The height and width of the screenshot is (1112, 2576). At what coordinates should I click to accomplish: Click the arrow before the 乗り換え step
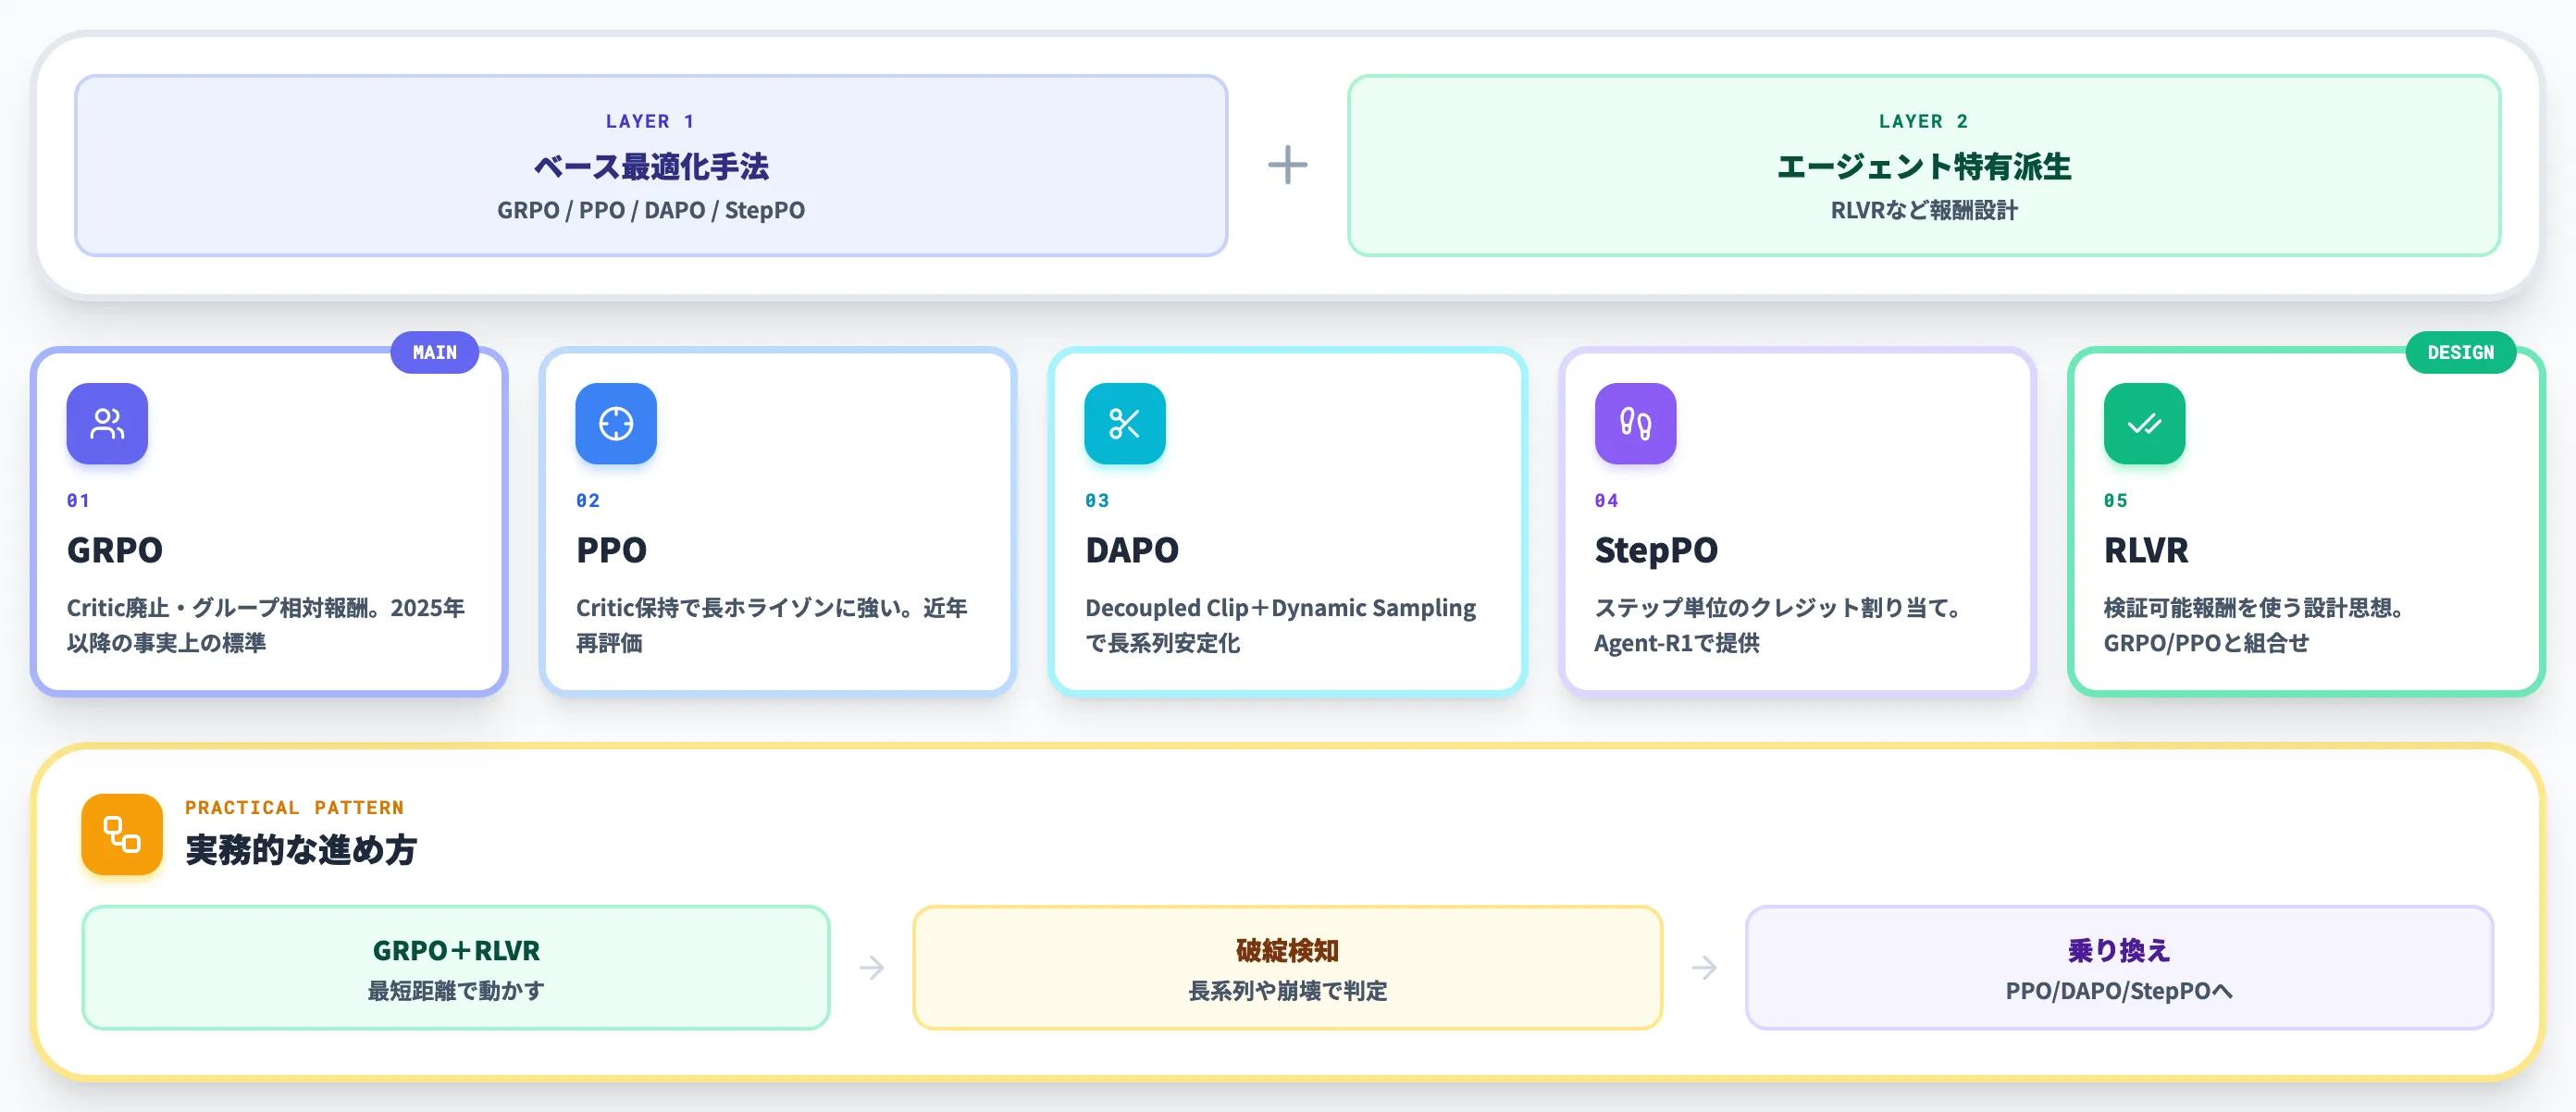click(1704, 967)
